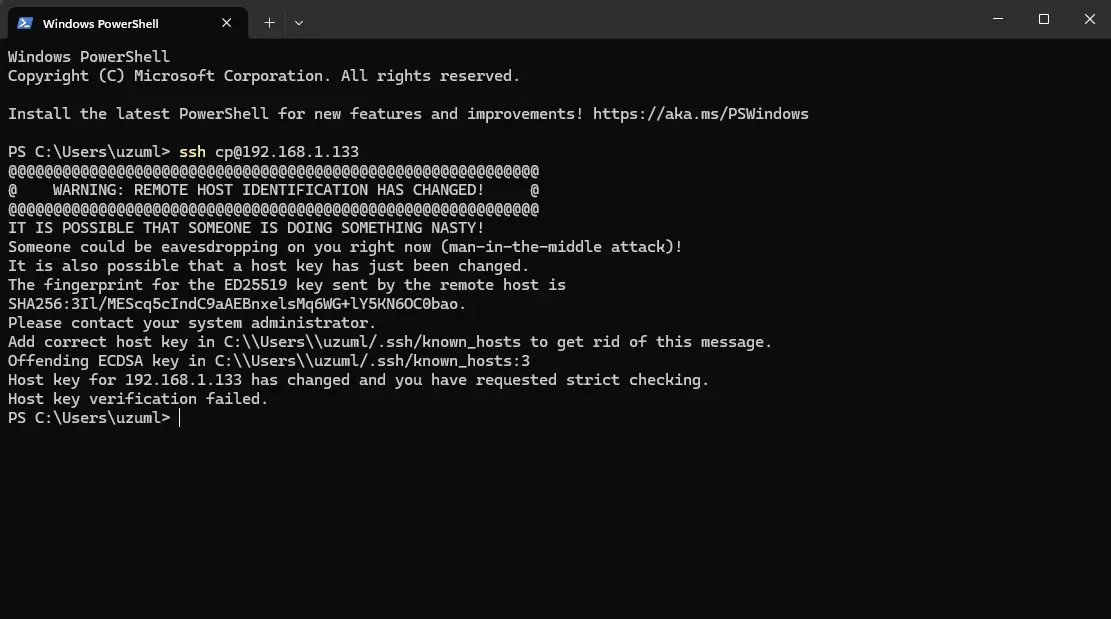
Task: Close the Windows PowerShell tab
Action: click(x=227, y=23)
